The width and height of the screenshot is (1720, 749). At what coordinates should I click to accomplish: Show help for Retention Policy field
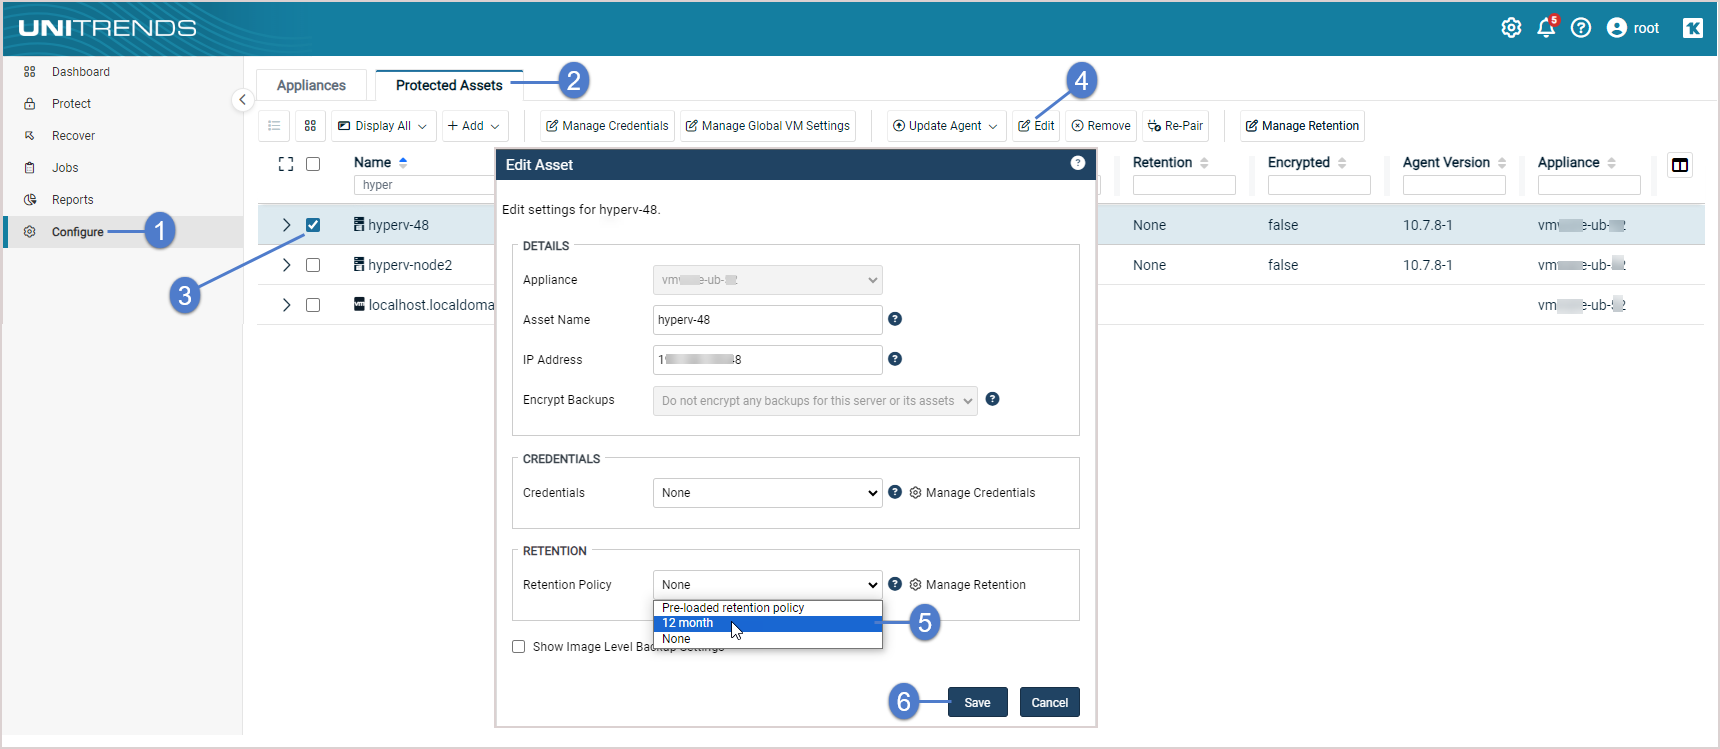[x=895, y=584]
